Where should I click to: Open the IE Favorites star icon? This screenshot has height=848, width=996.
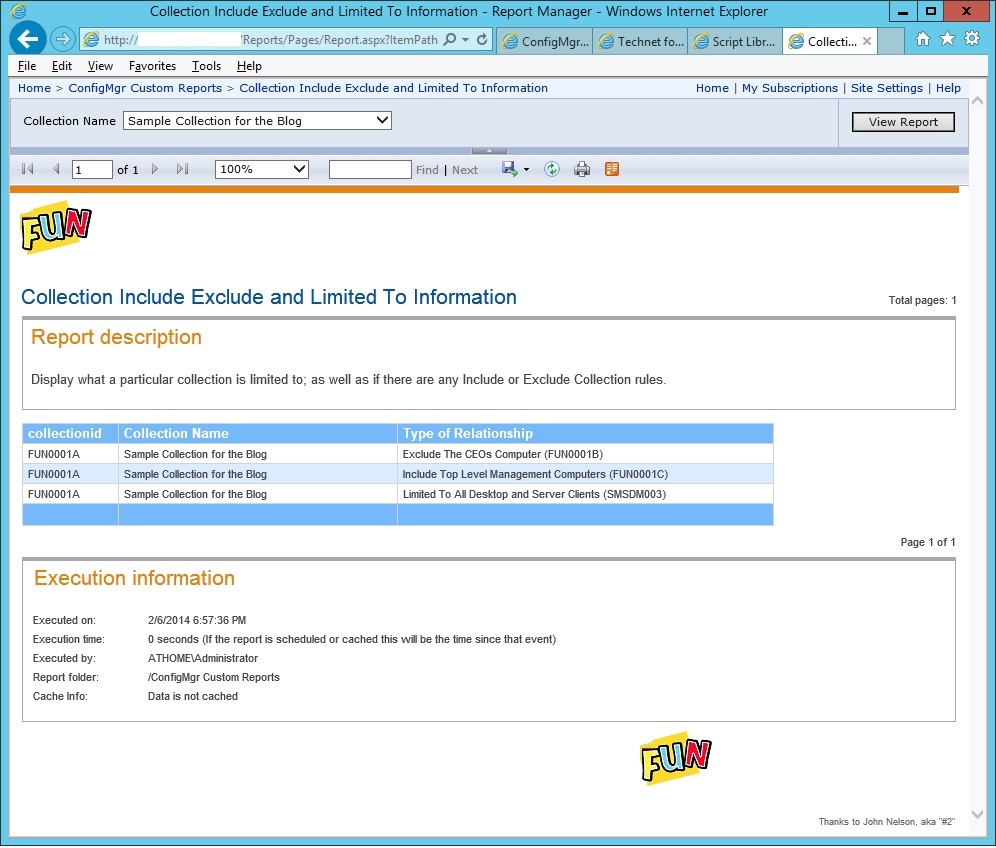coord(947,39)
